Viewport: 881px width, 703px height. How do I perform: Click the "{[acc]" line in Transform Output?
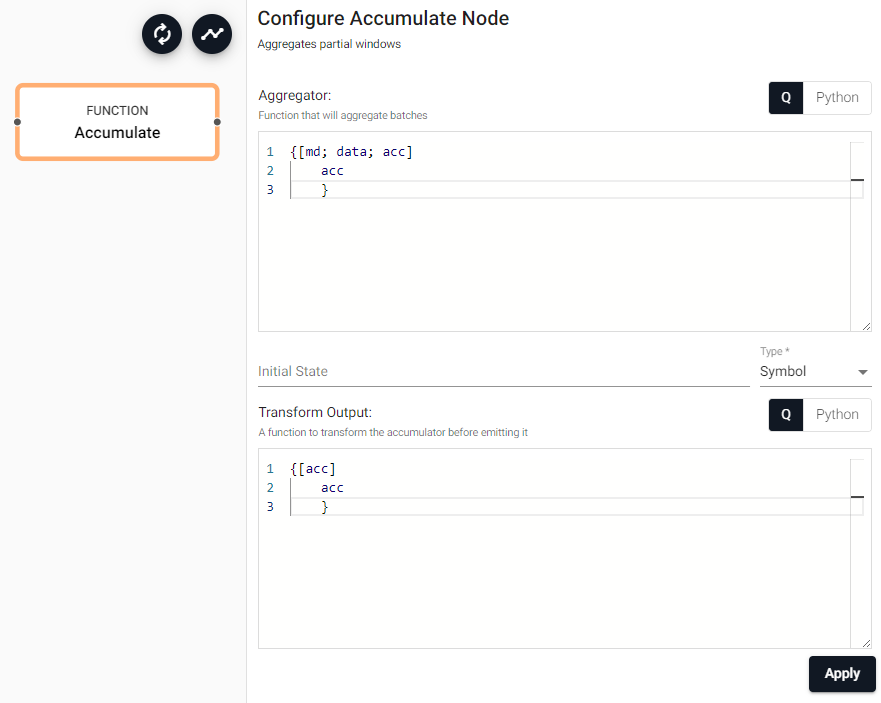(x=313, y=469)
